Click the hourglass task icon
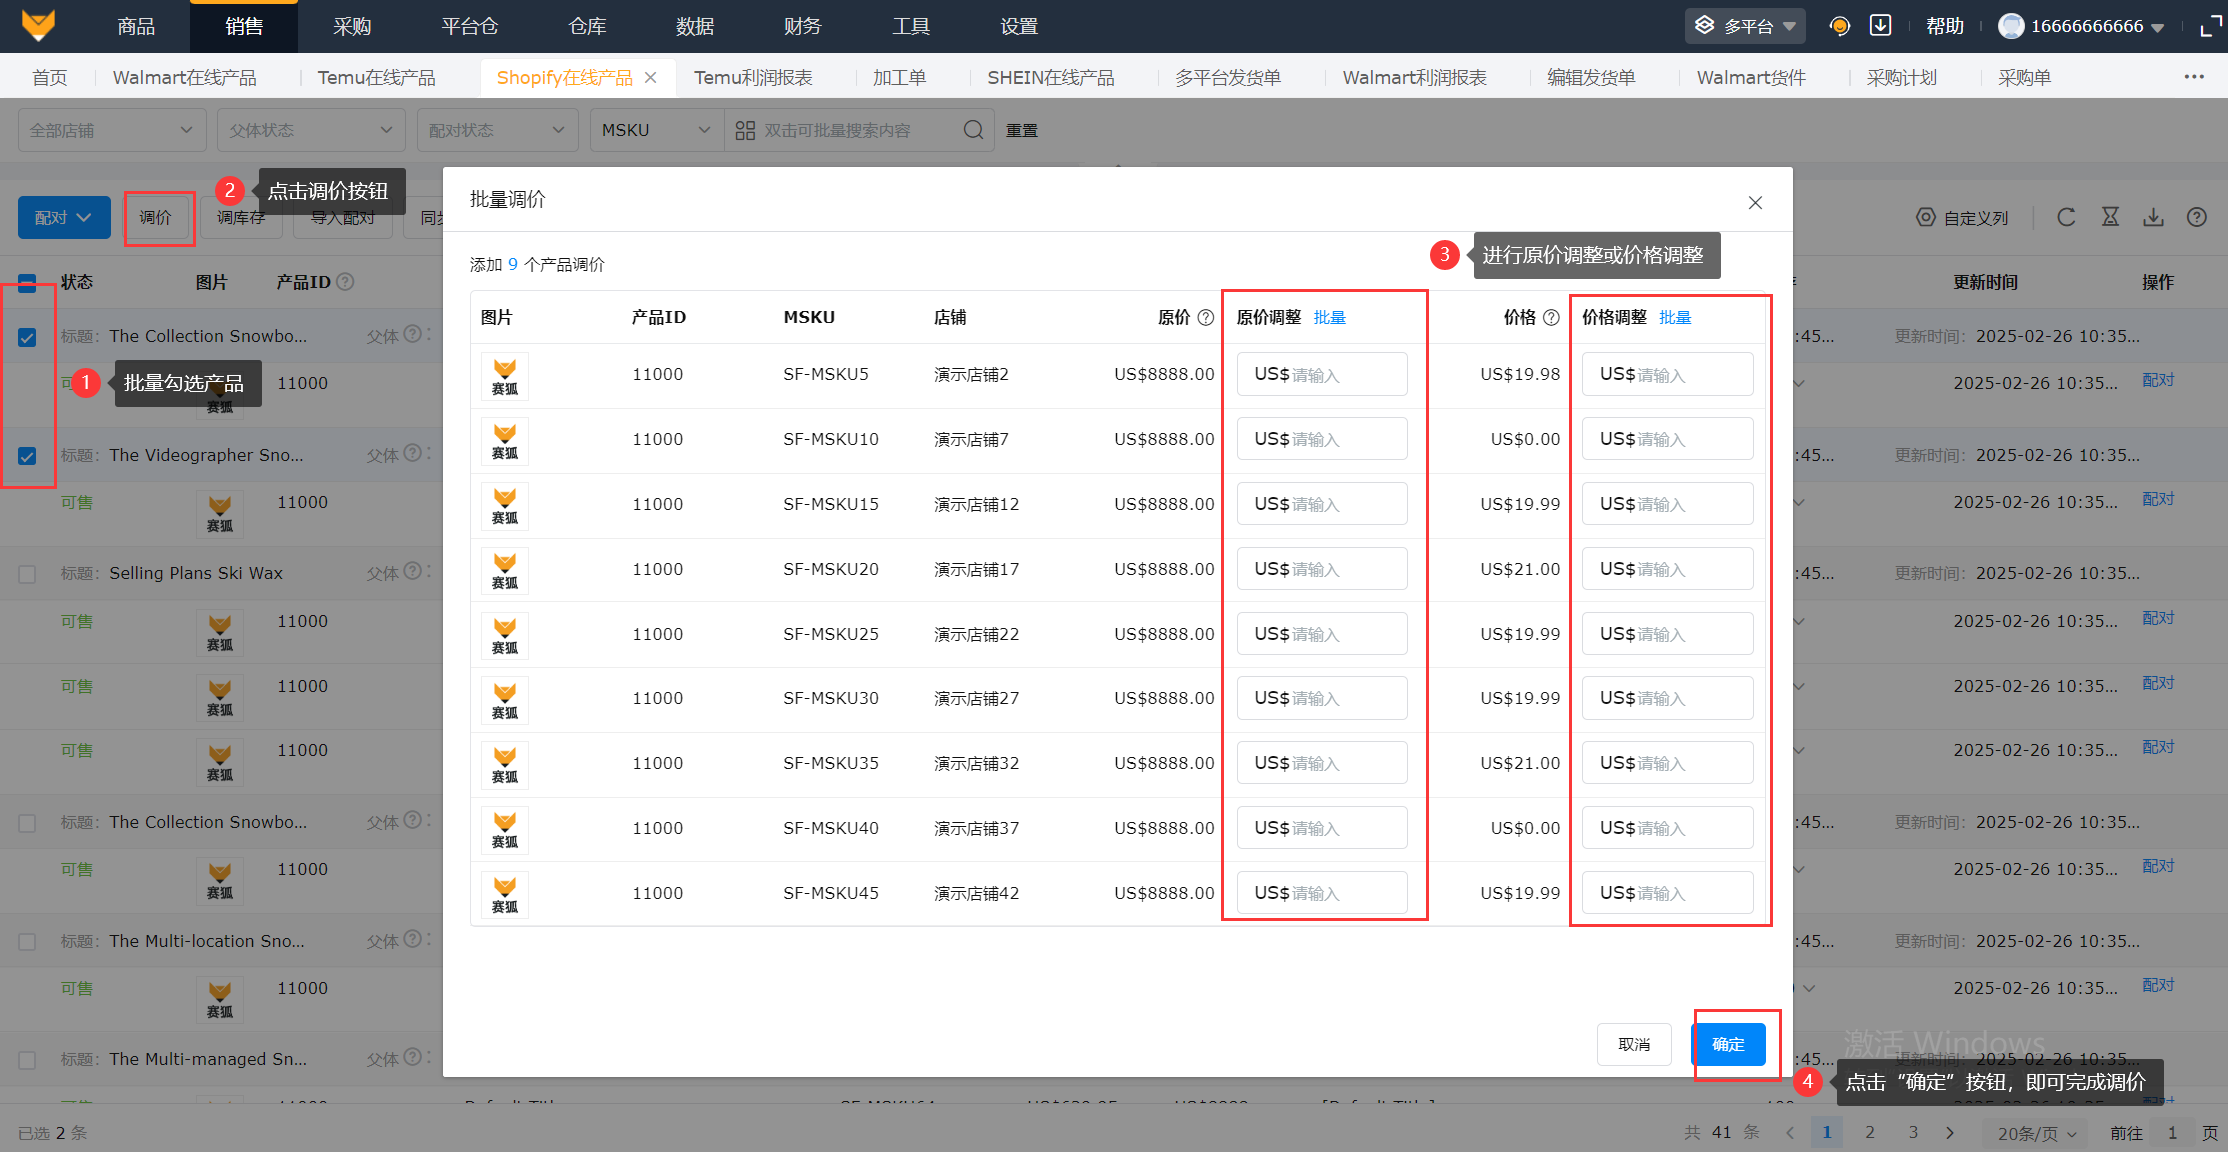Image resolution: width=2228 pixels, height=1152 pixels. click(x=2110, y=217)
